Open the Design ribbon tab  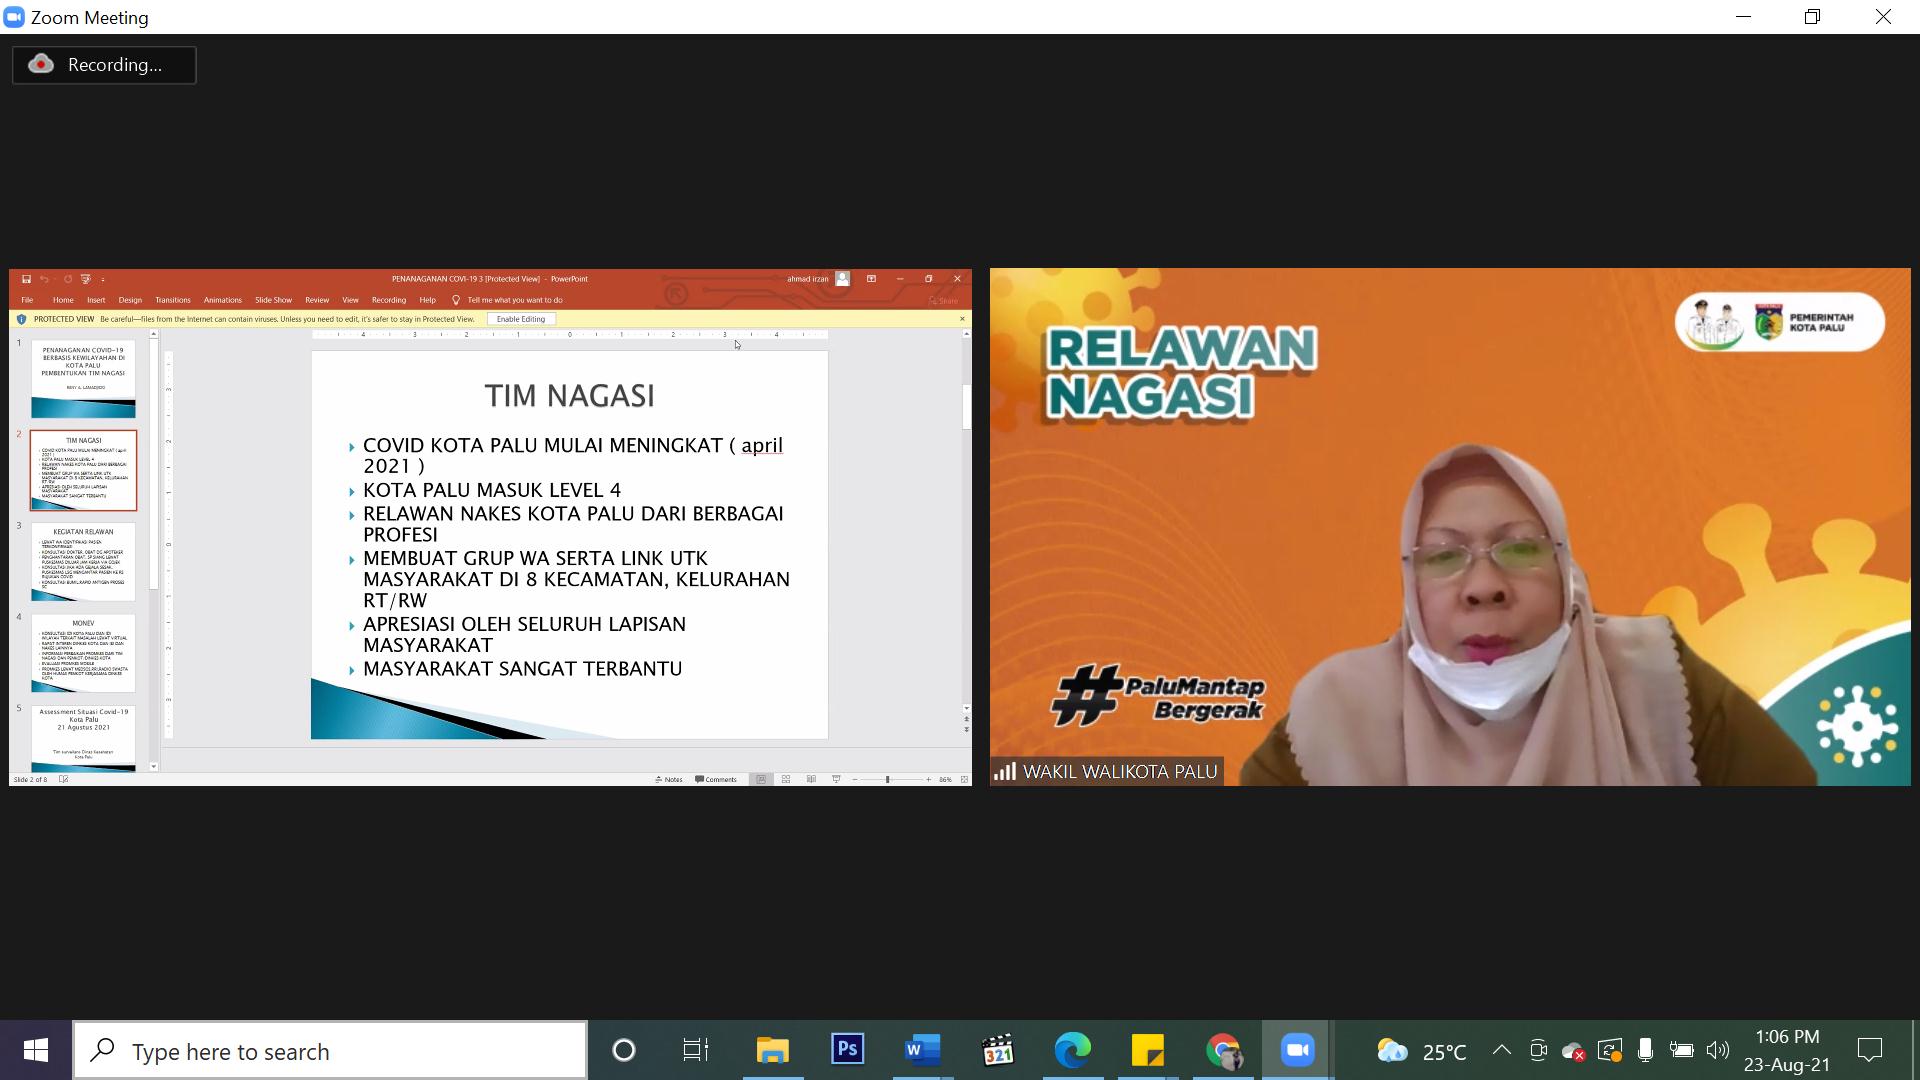tap(130, 300)
